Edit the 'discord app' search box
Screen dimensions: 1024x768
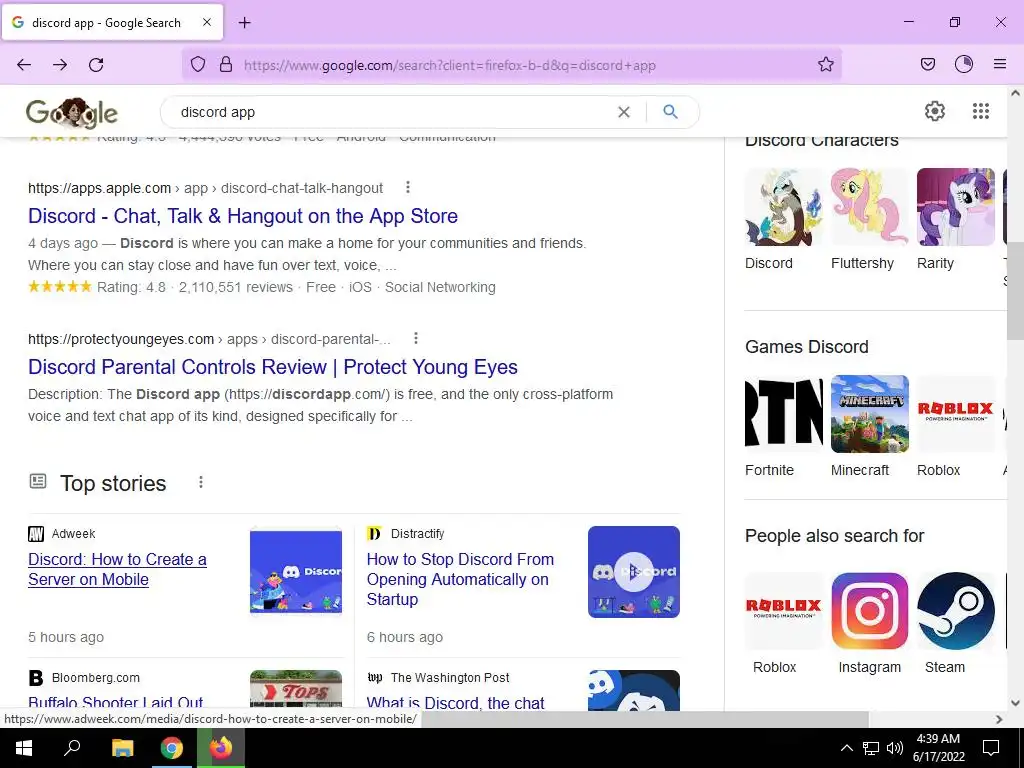point(392,112)
